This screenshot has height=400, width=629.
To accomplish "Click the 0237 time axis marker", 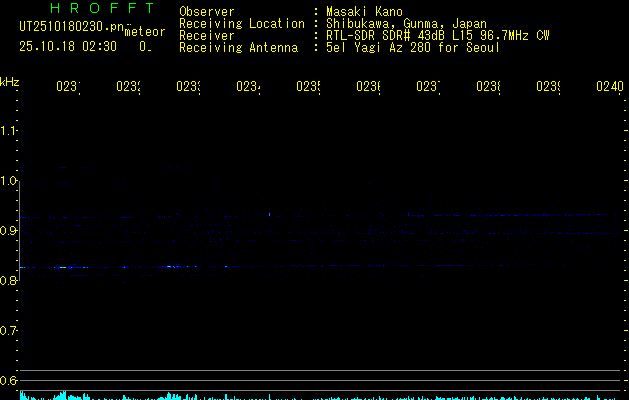I will click(x=428, y=87).
